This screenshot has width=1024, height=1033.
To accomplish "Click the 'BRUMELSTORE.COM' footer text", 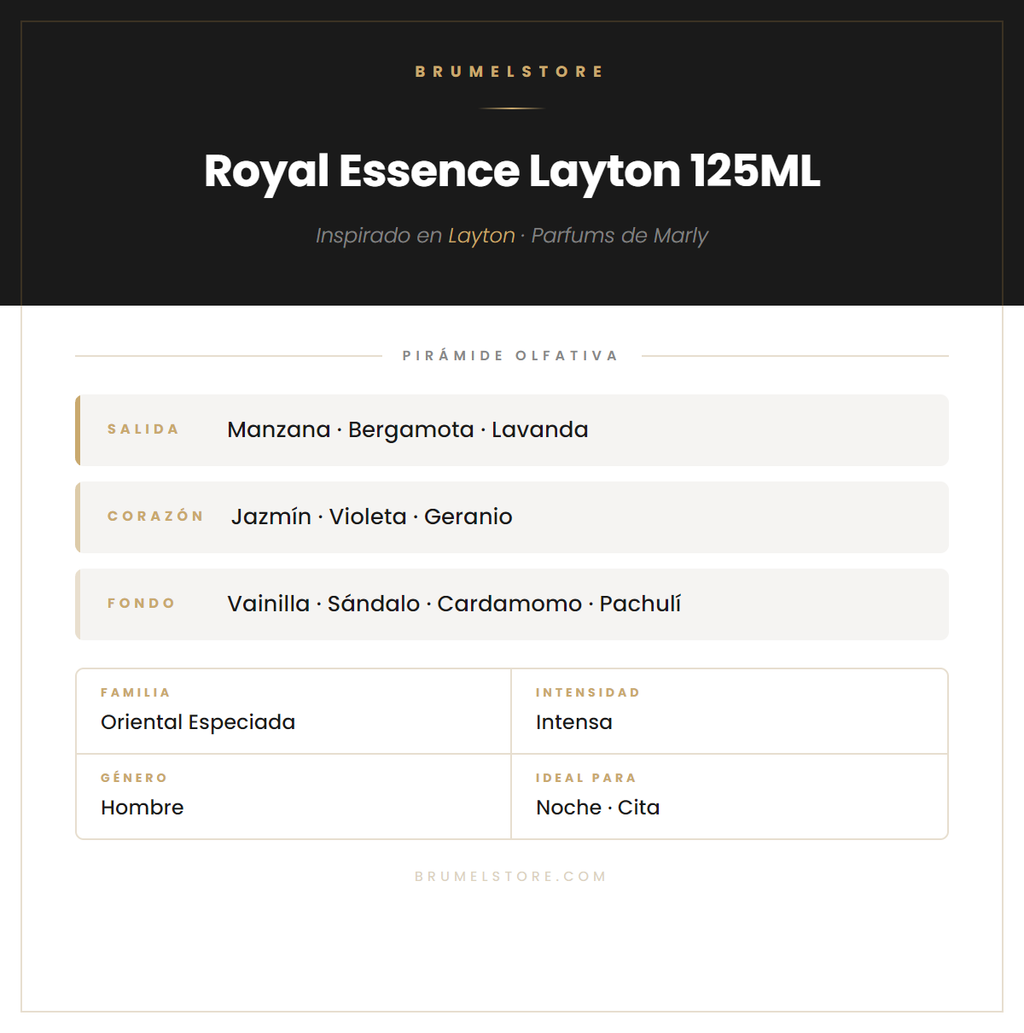I will tap(511, 876).
